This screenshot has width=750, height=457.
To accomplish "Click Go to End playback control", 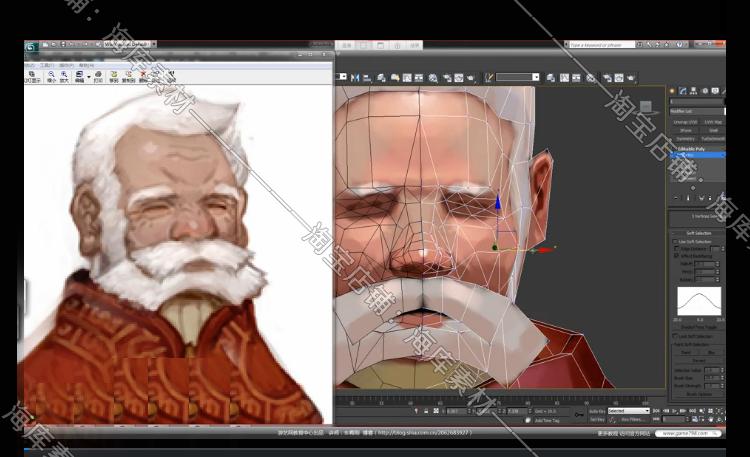I will coord(692,411).
